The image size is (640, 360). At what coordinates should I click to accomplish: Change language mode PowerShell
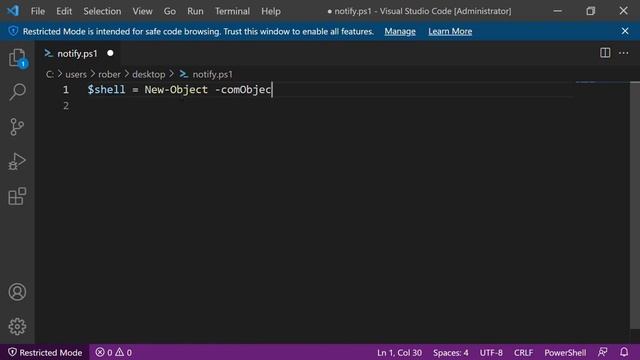pyautogui.click(x=565, y=352)
